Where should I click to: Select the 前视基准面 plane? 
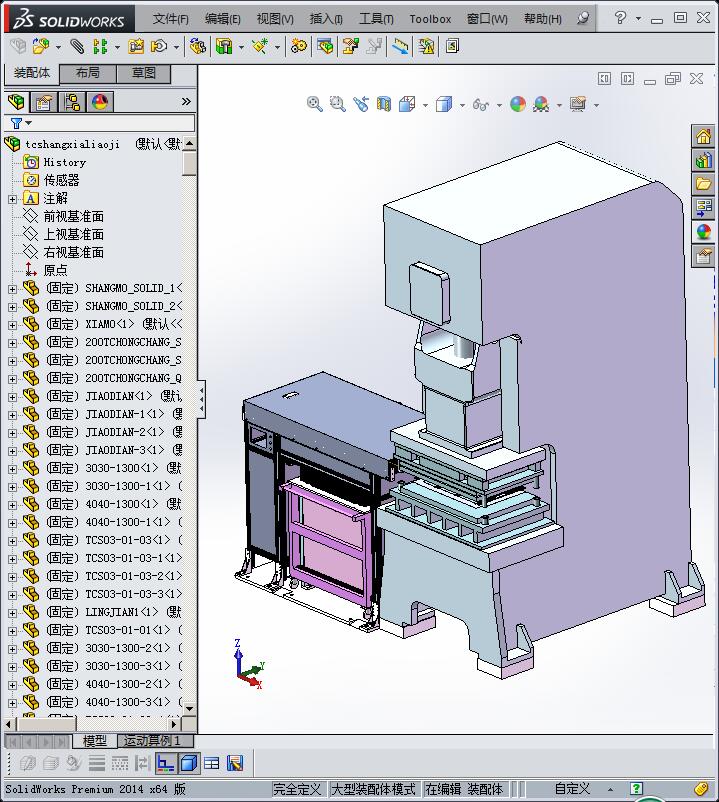click(74, 216)
